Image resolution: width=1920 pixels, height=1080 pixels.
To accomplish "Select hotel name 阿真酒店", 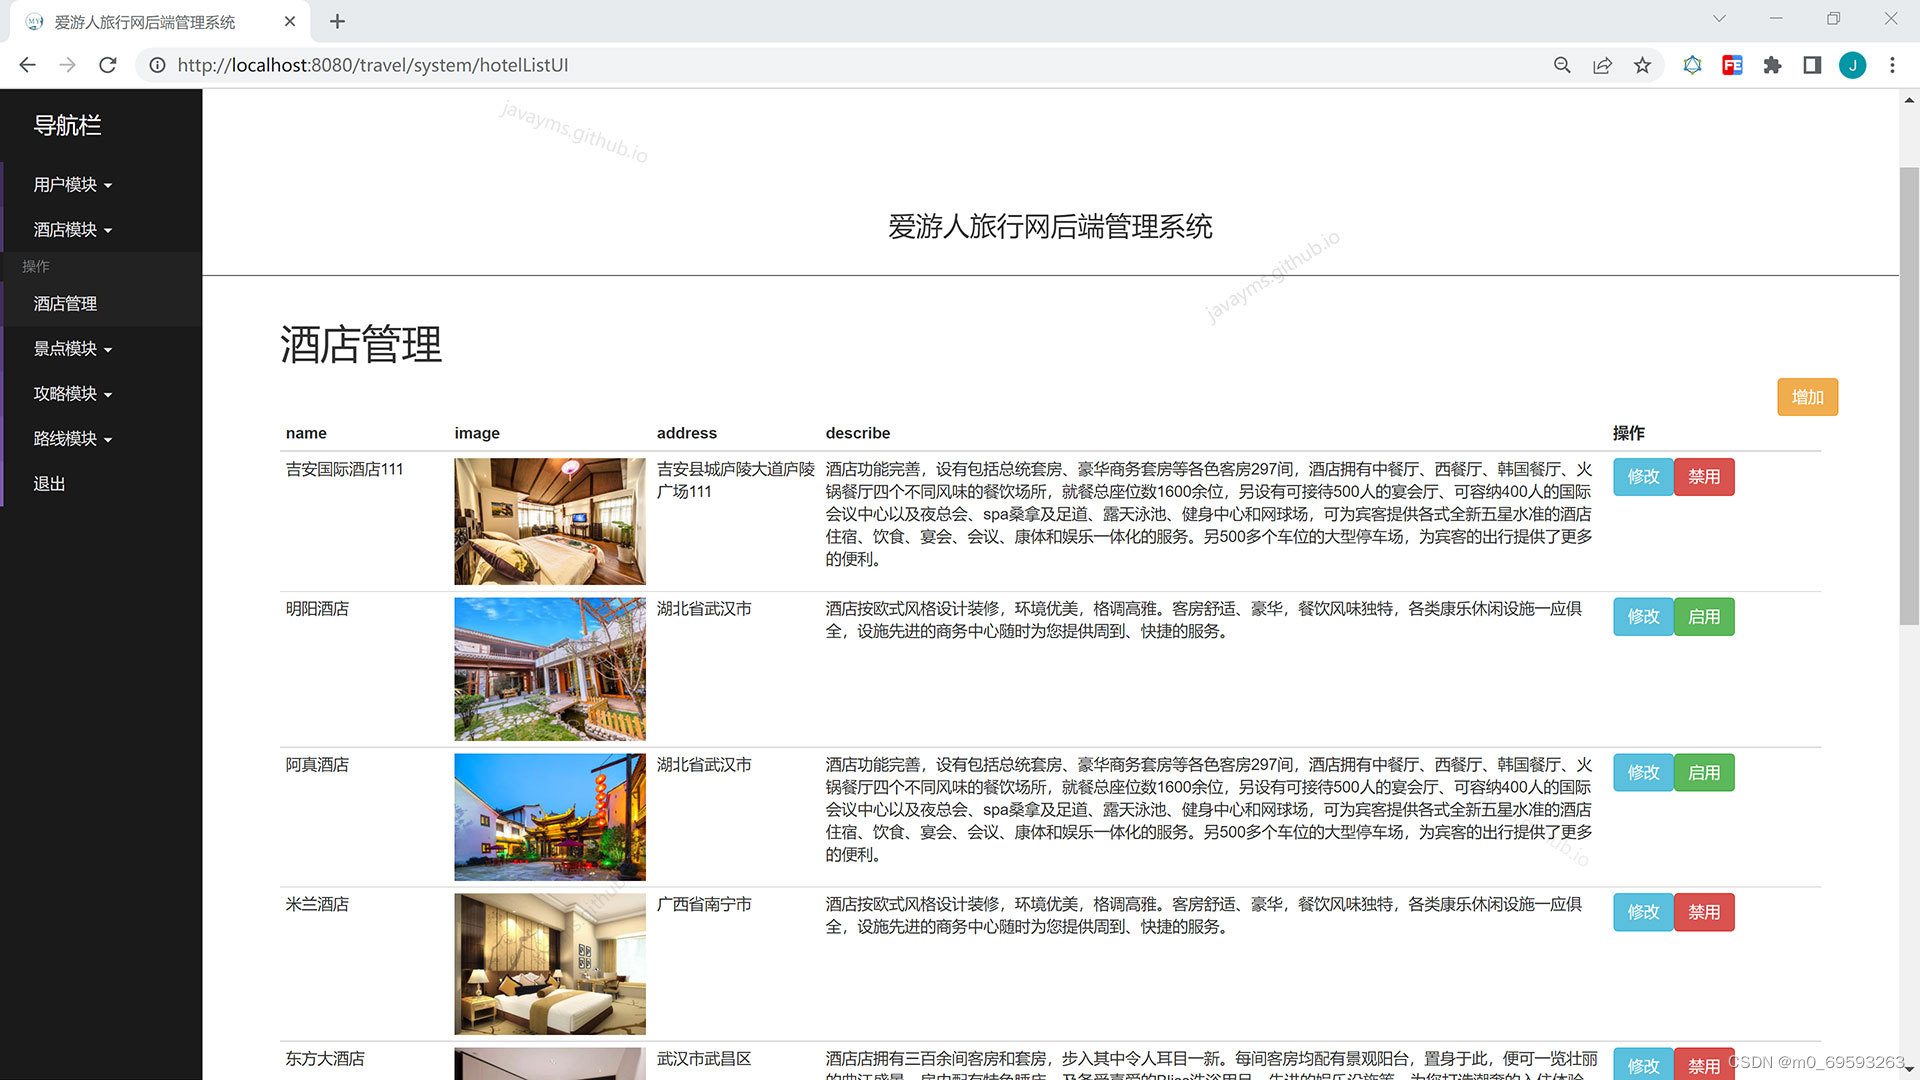I will coord(317,765).
